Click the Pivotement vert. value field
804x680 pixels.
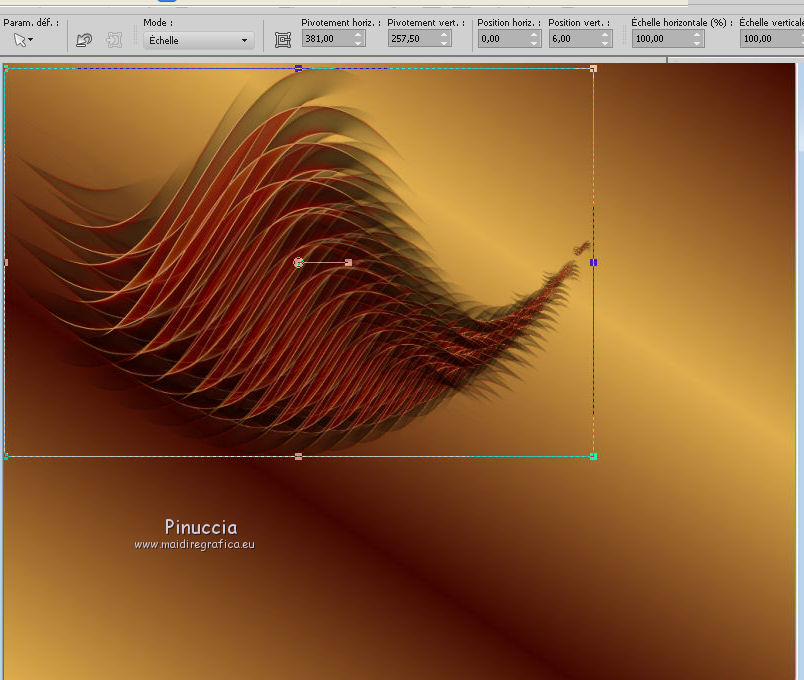coord(411,39)
